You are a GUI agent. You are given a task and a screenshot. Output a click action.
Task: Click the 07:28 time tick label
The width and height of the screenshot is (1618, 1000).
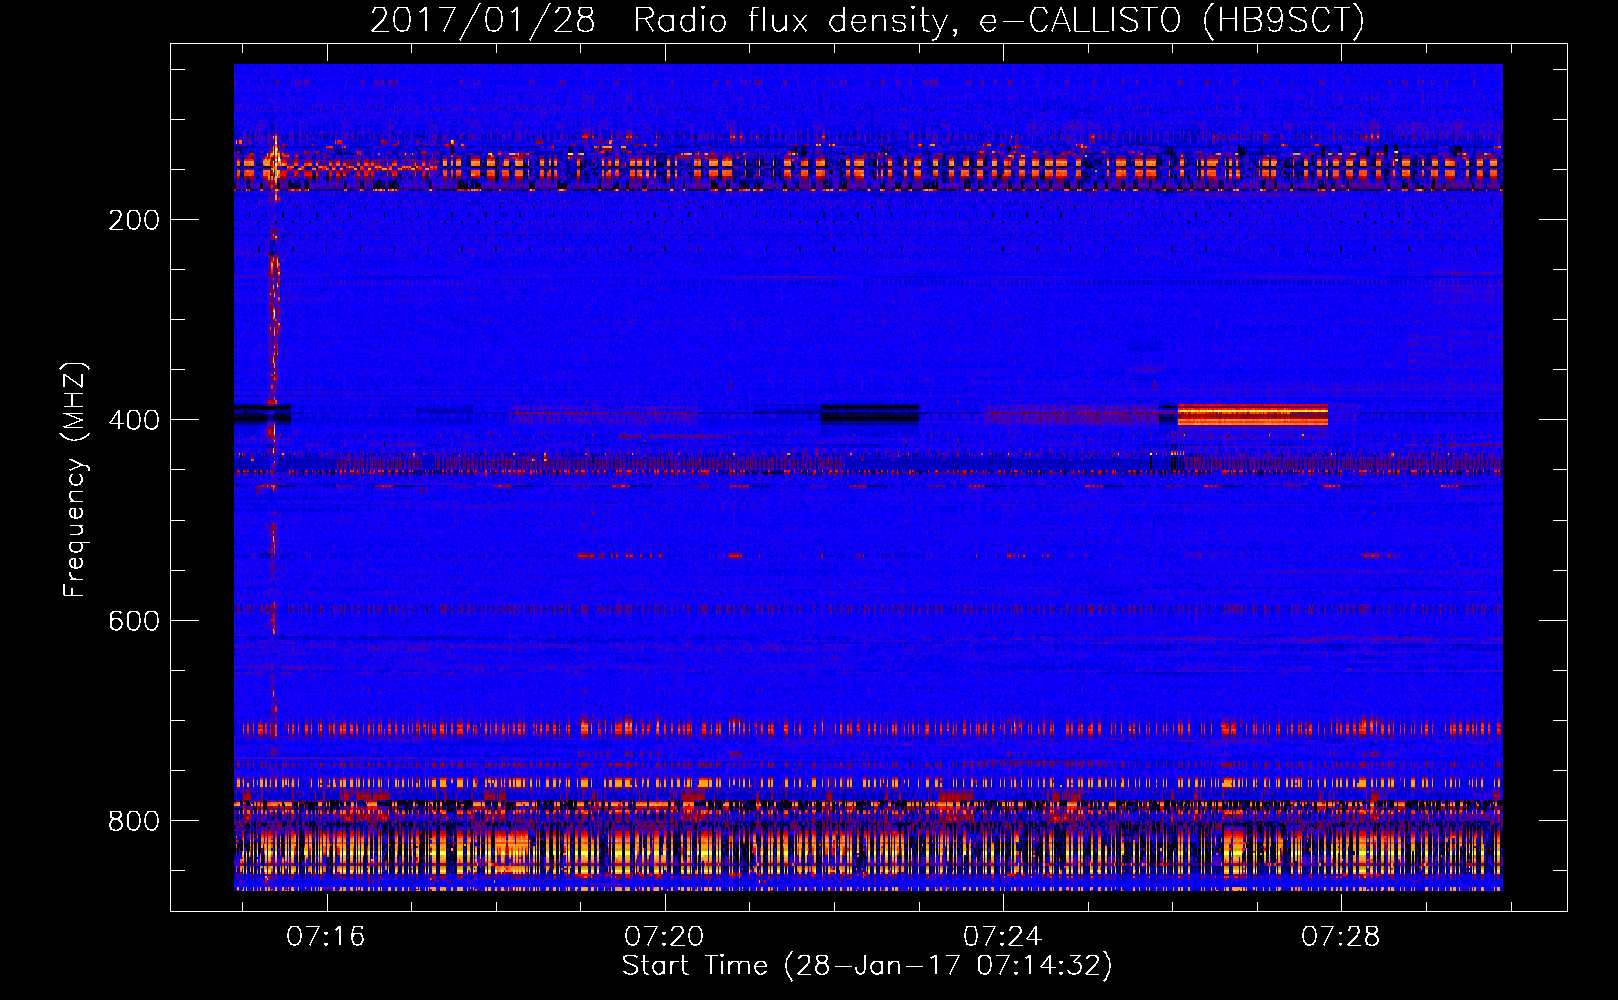1340,937
